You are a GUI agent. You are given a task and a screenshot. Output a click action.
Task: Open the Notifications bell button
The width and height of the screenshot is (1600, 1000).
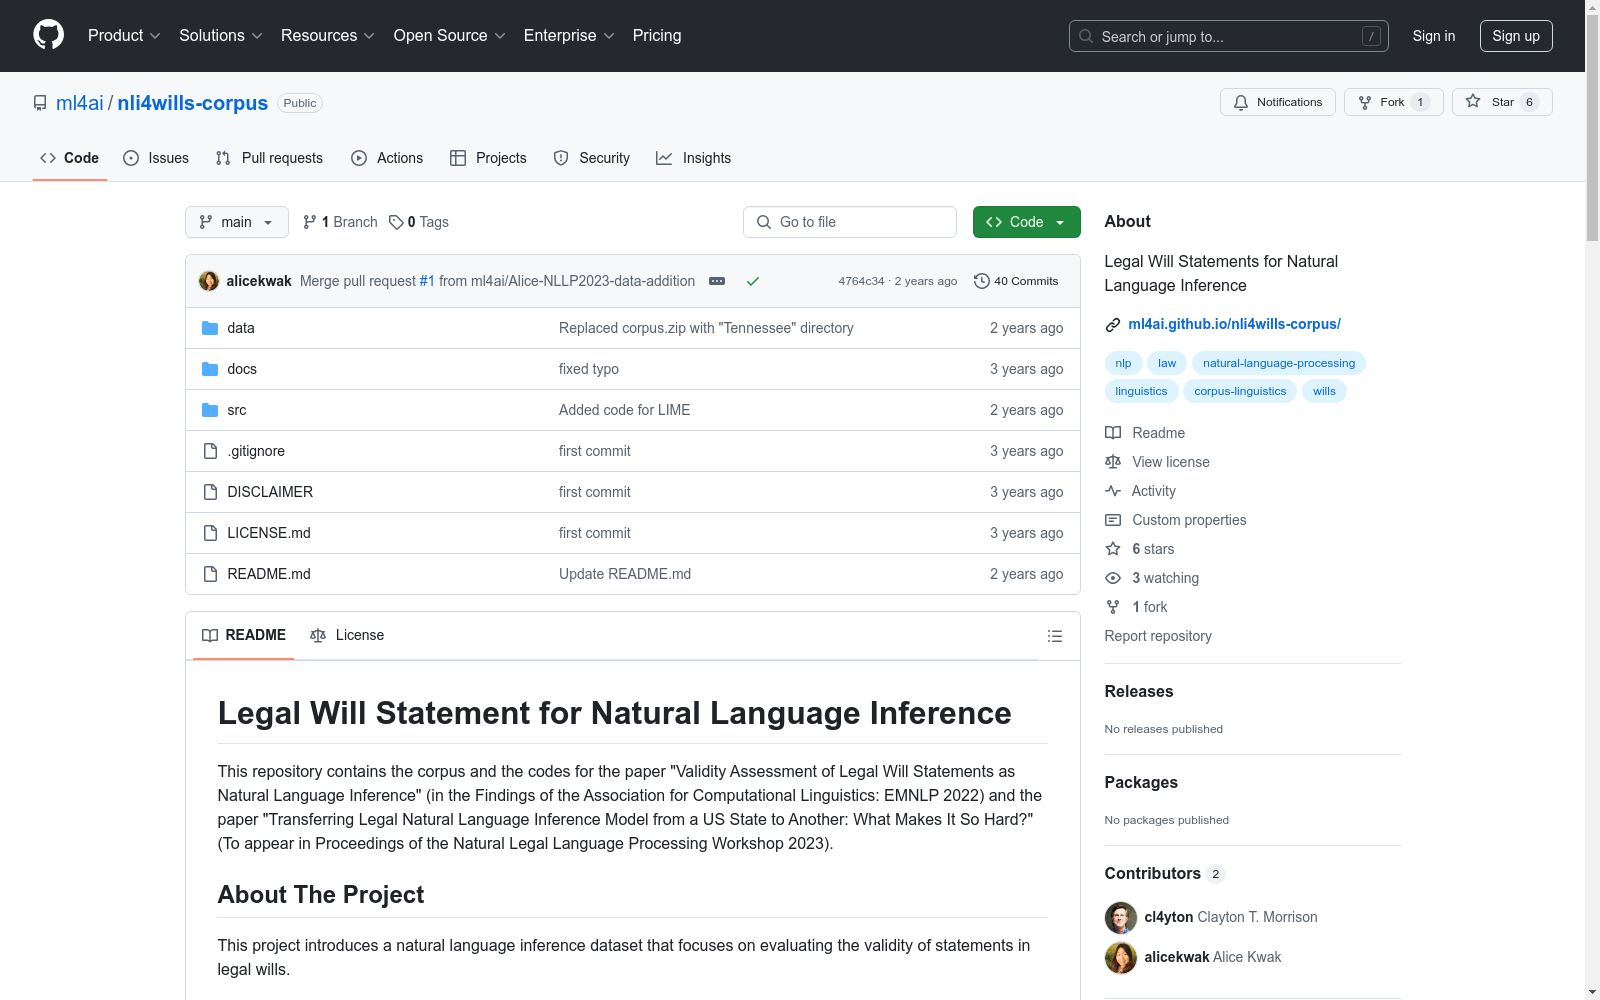pyautogui.click(x=1277, y=102)
